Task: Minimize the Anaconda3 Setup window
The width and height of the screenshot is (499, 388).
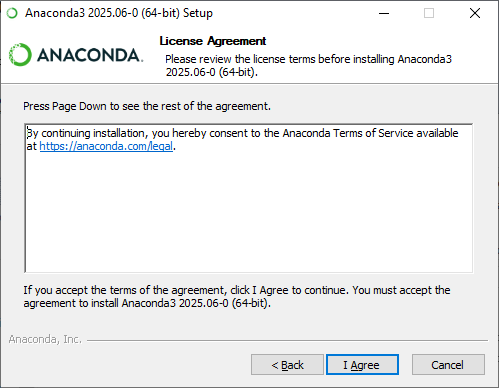Action: click(x=384, y=13)
